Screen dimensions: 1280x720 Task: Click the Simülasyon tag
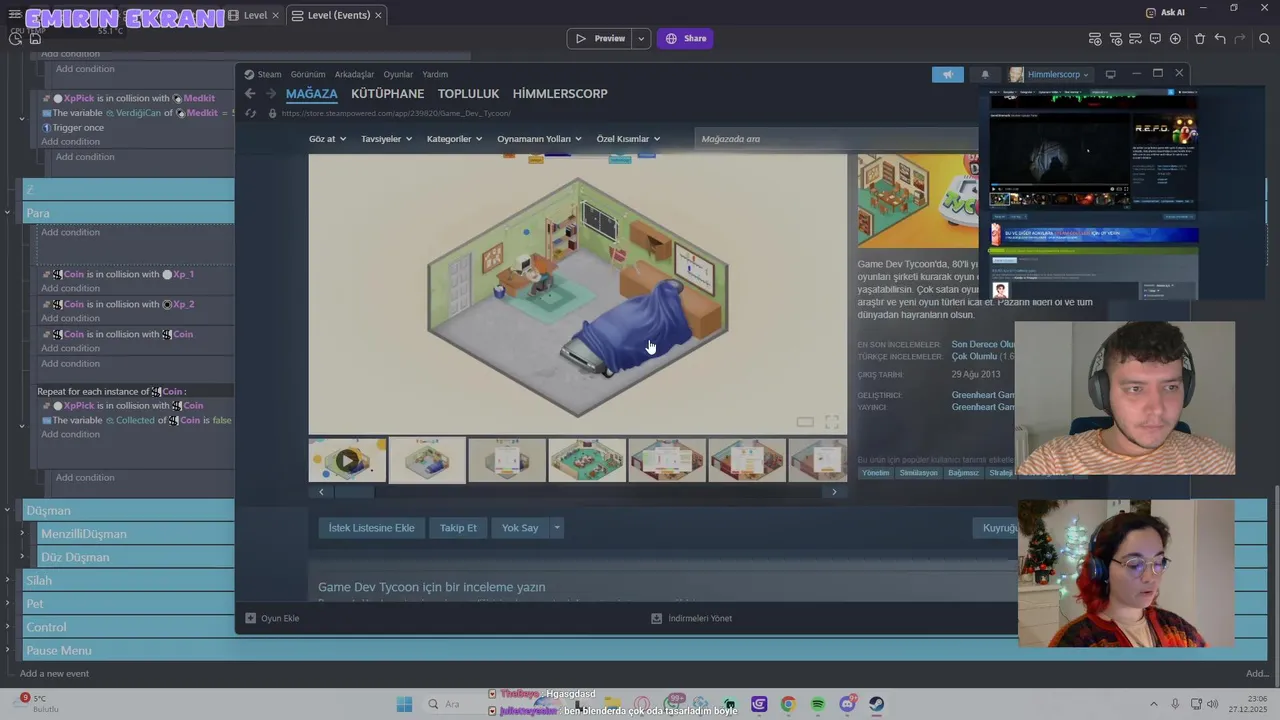click(918, 473)
